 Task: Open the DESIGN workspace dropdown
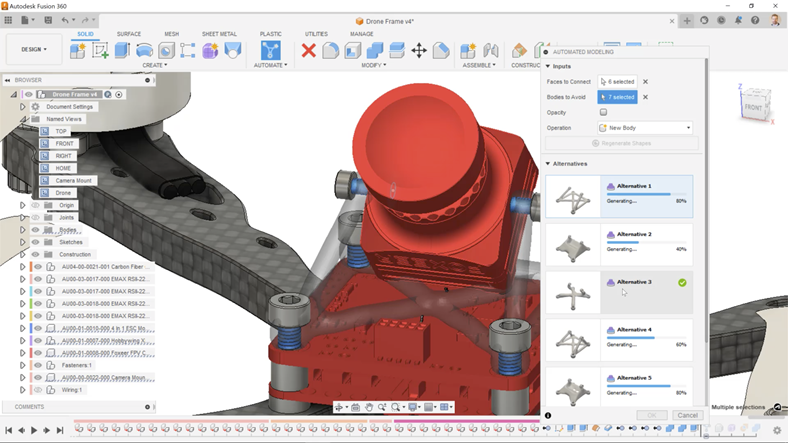(34, 49)
